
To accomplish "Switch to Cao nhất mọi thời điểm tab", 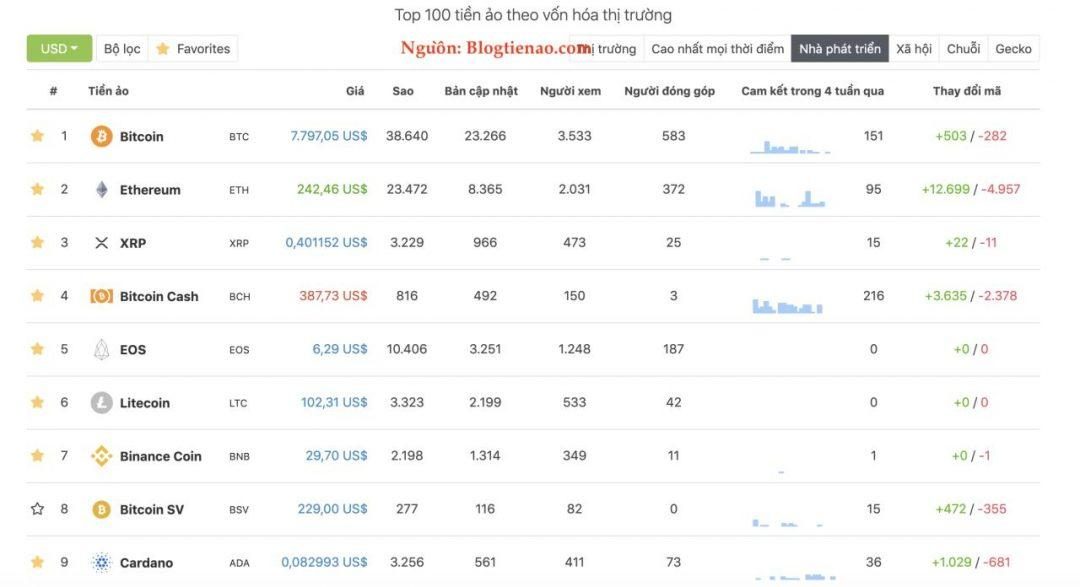I will tap(717, 48).
